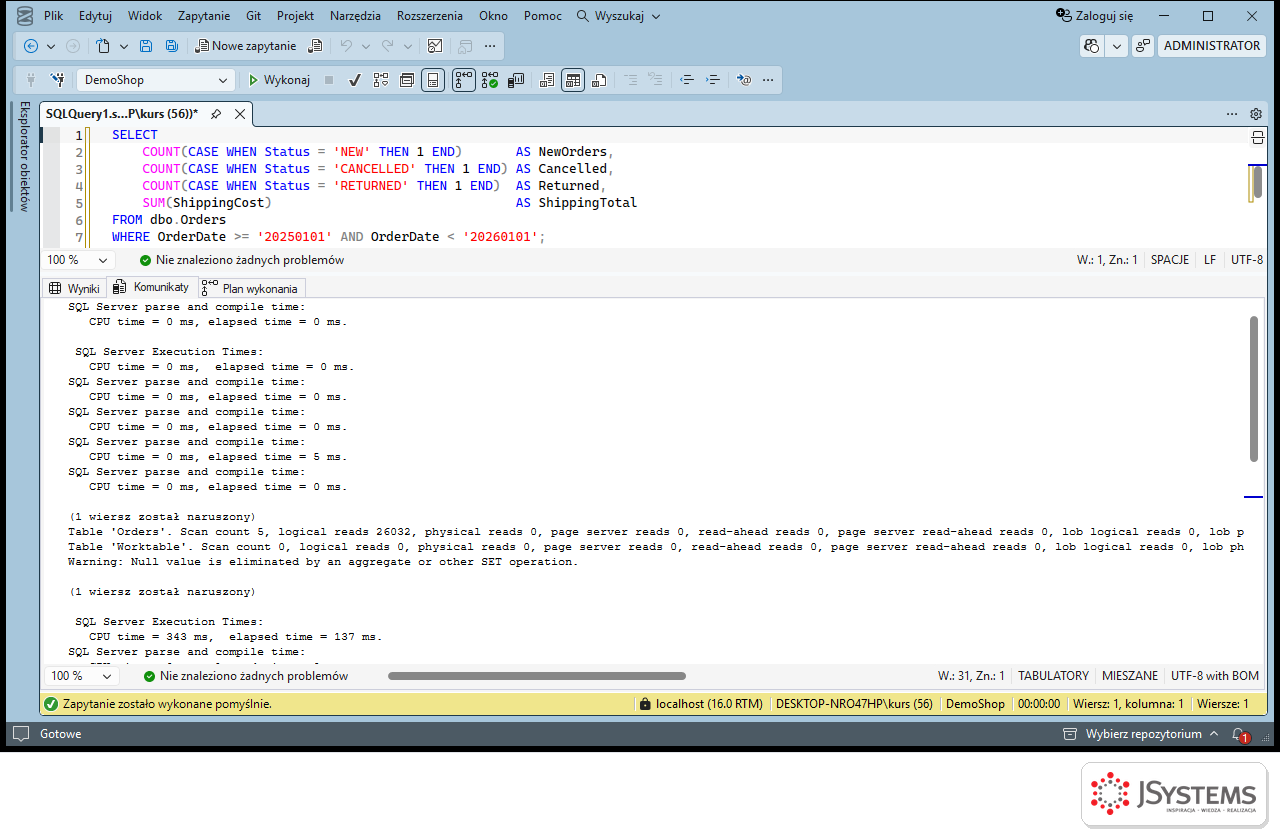Toggle Include Live Query Statistics

(490, 80)
